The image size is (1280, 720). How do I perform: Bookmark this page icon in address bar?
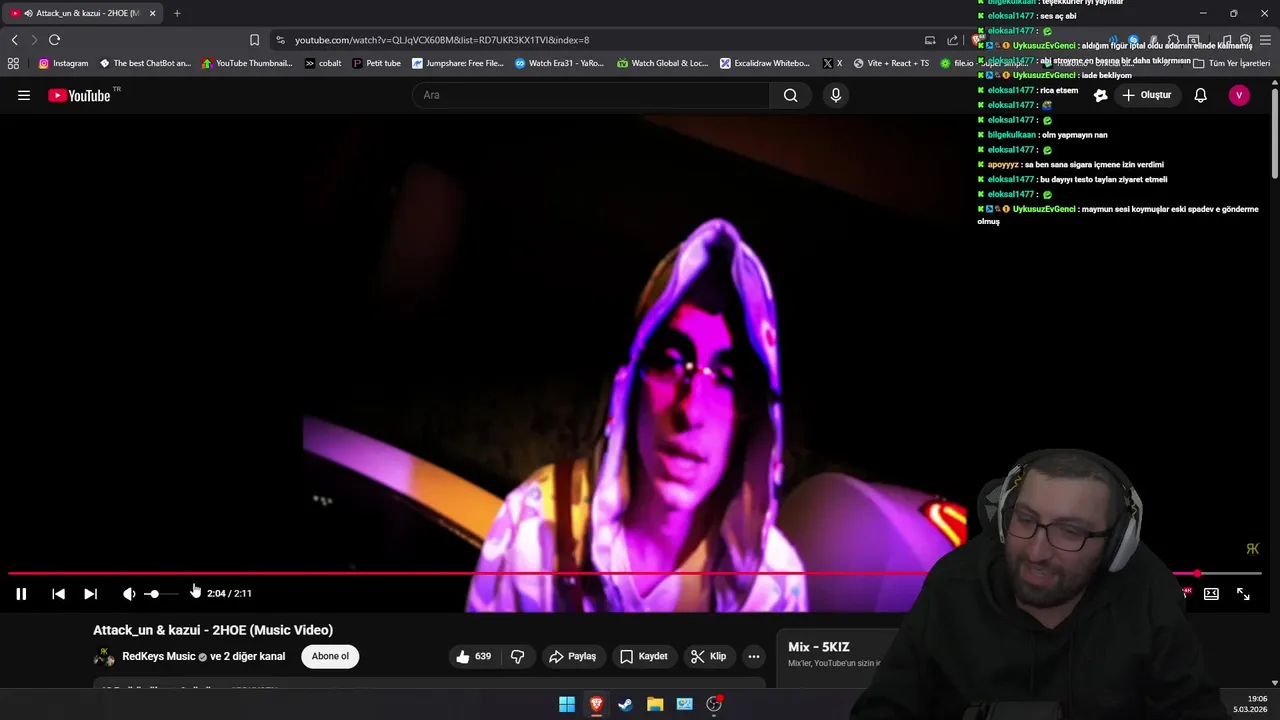(254, 40)
